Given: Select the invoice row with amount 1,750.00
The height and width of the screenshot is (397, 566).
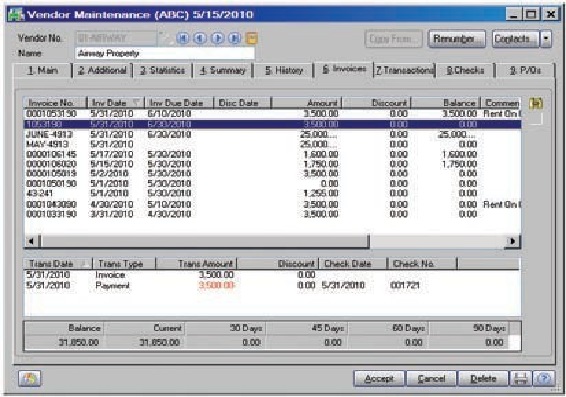Looking at the screenshot, I should (273, 164).
